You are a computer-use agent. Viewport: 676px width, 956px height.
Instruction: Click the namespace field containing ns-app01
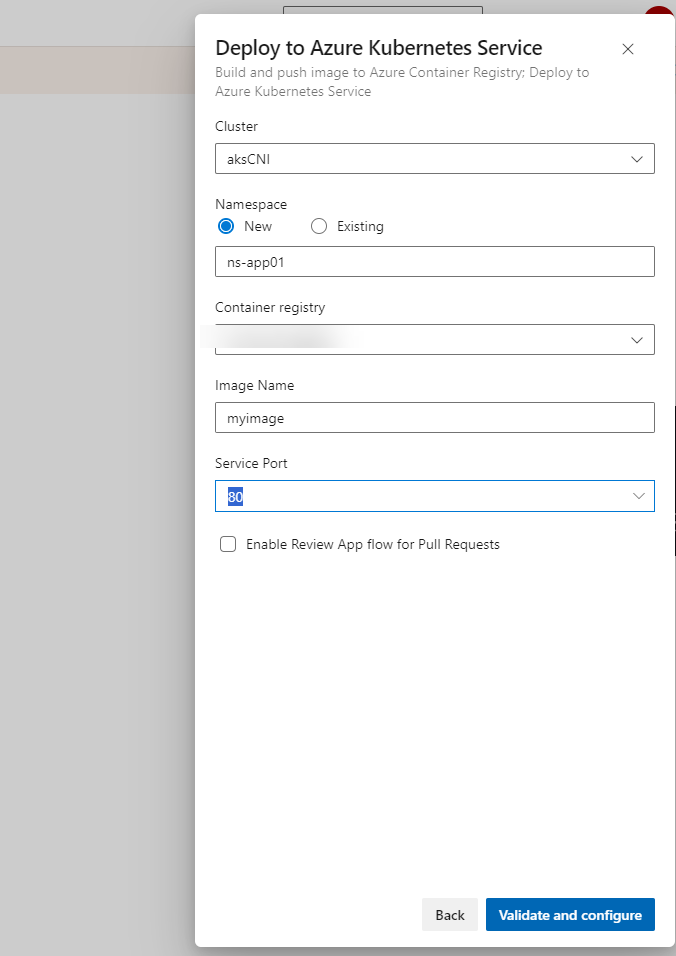pyautogui.click(x=435, y=262)
